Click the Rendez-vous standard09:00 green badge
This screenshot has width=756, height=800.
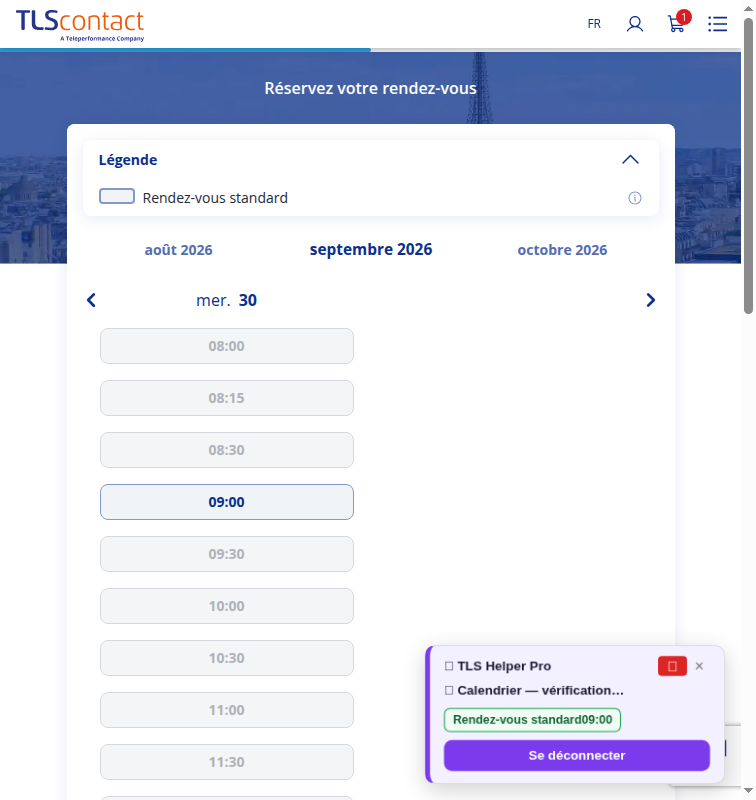click(532, 720)
